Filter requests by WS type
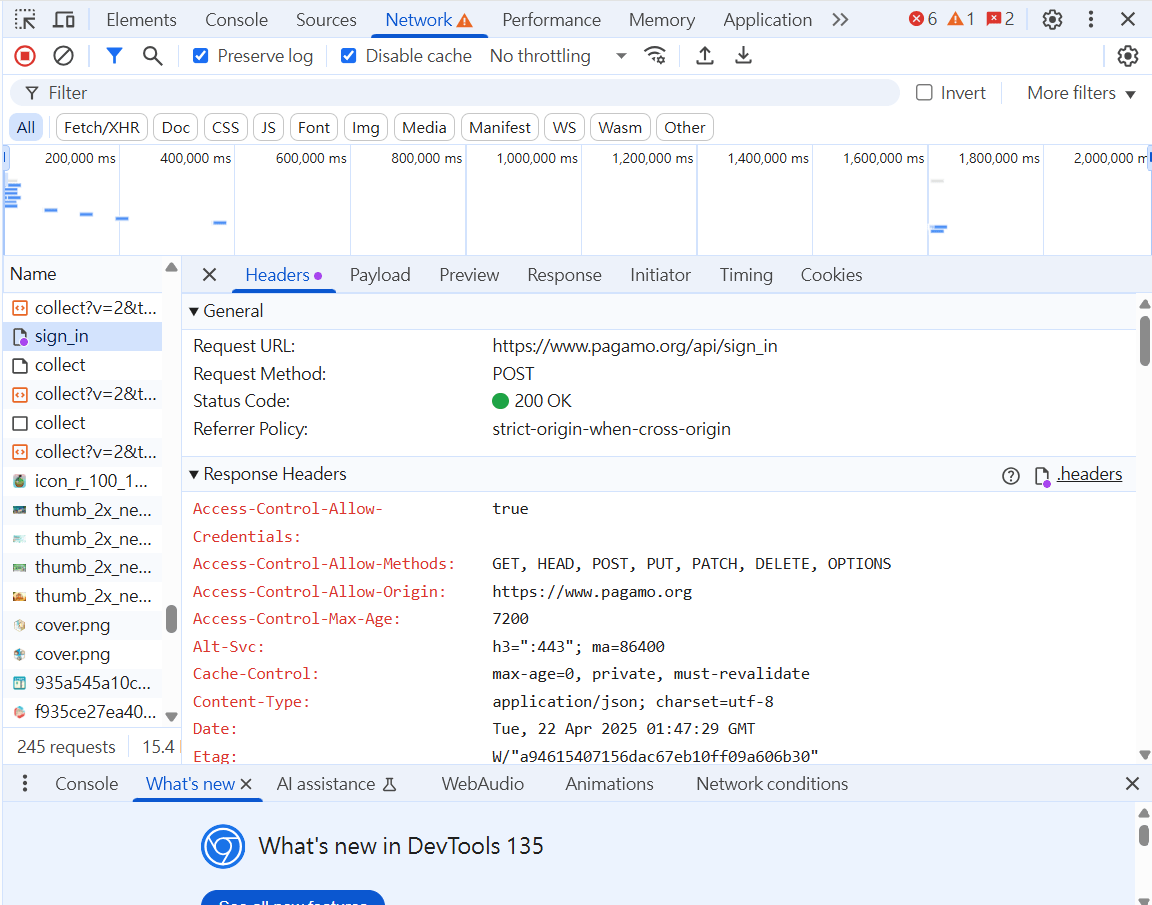 pyautogui.click(x=564, y=127)
